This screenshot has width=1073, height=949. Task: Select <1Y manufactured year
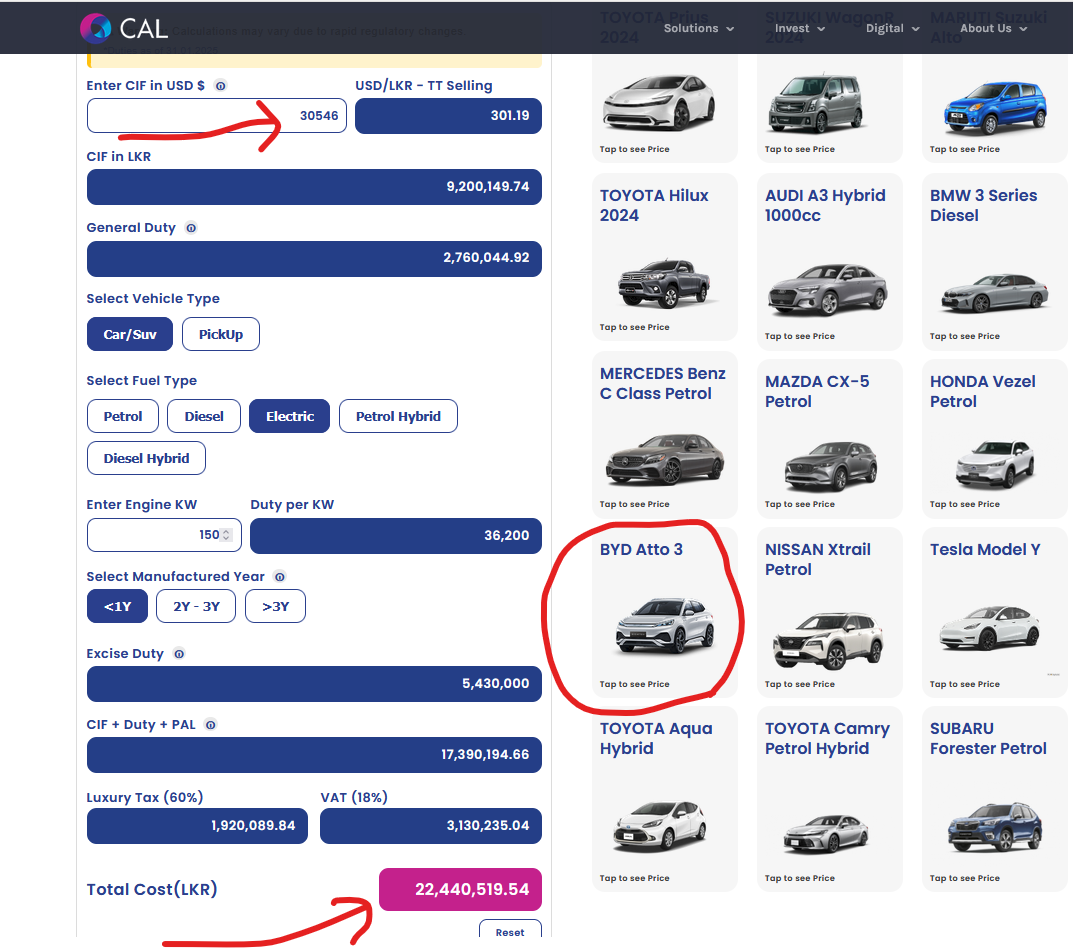tap(118, 607)
